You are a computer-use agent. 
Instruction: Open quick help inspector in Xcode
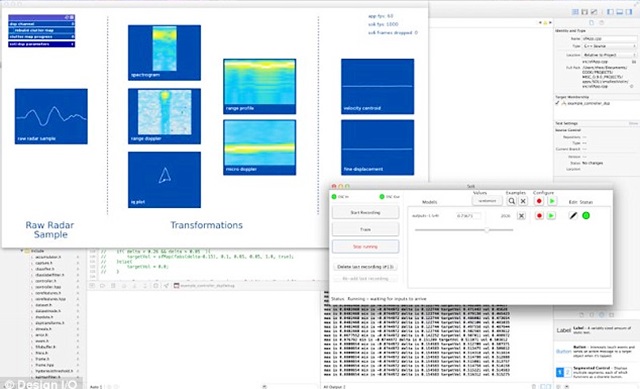602,23
